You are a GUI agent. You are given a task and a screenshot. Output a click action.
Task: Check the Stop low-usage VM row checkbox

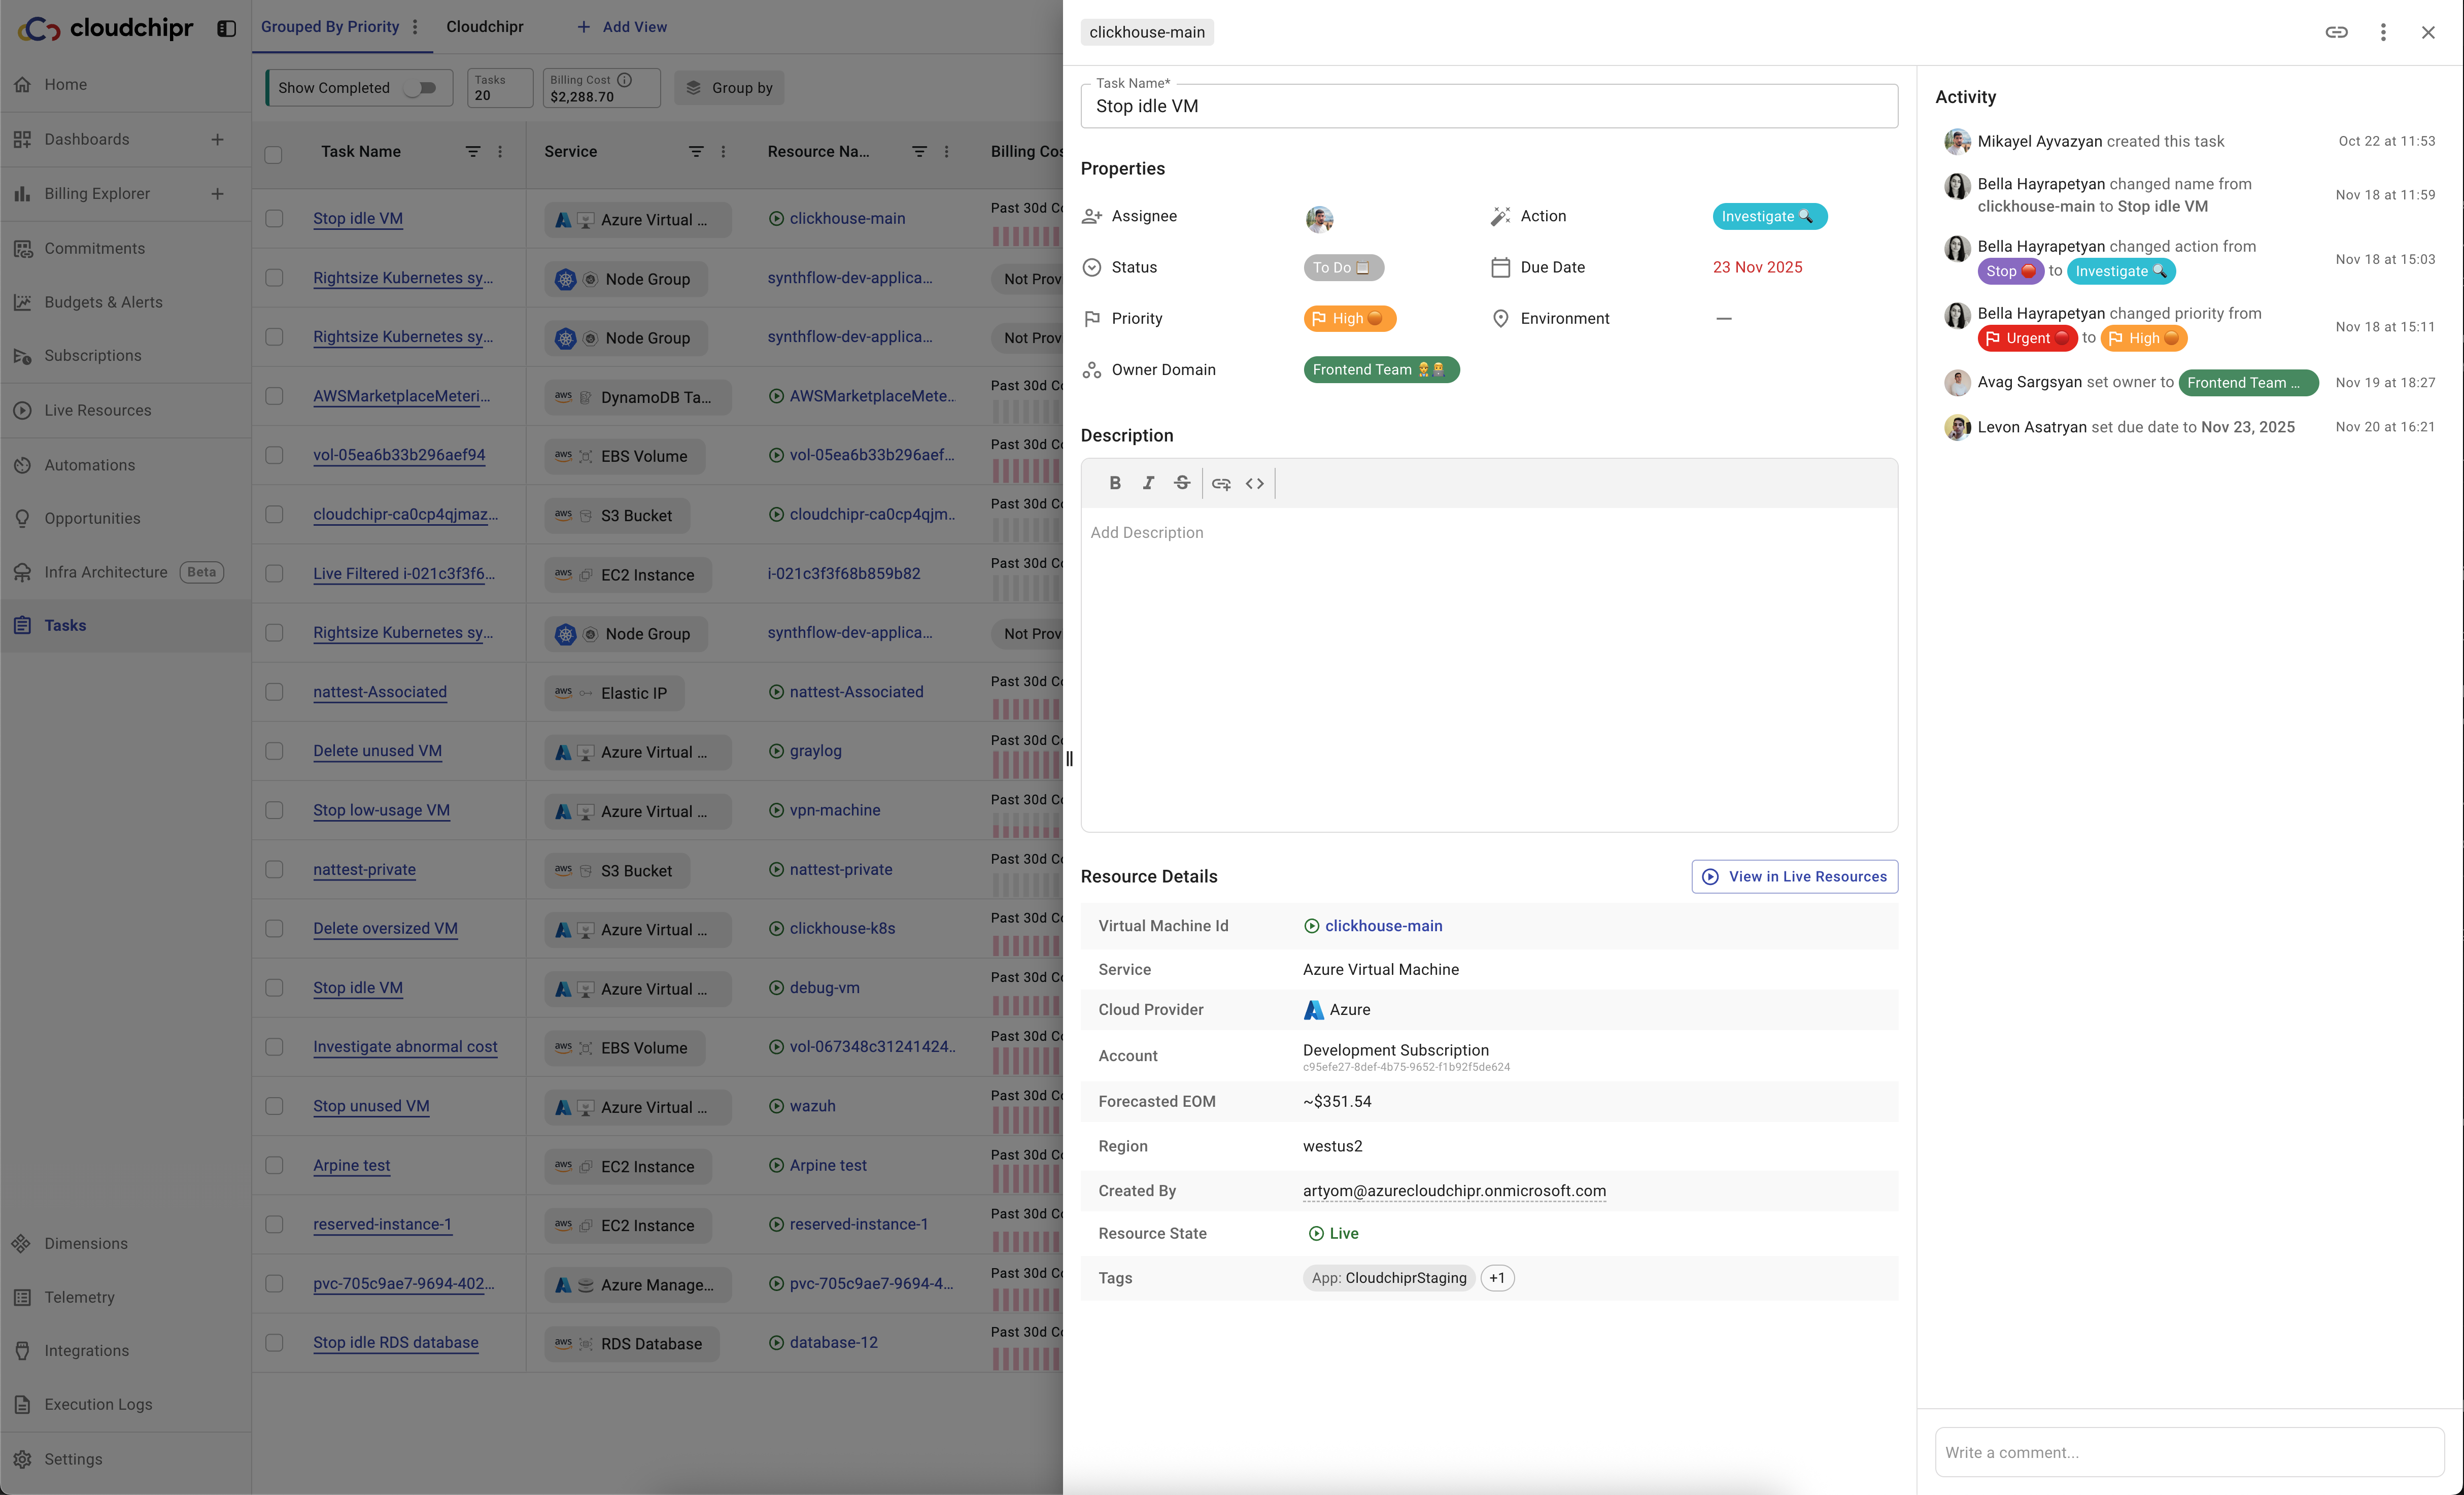[x=274, y=810]
